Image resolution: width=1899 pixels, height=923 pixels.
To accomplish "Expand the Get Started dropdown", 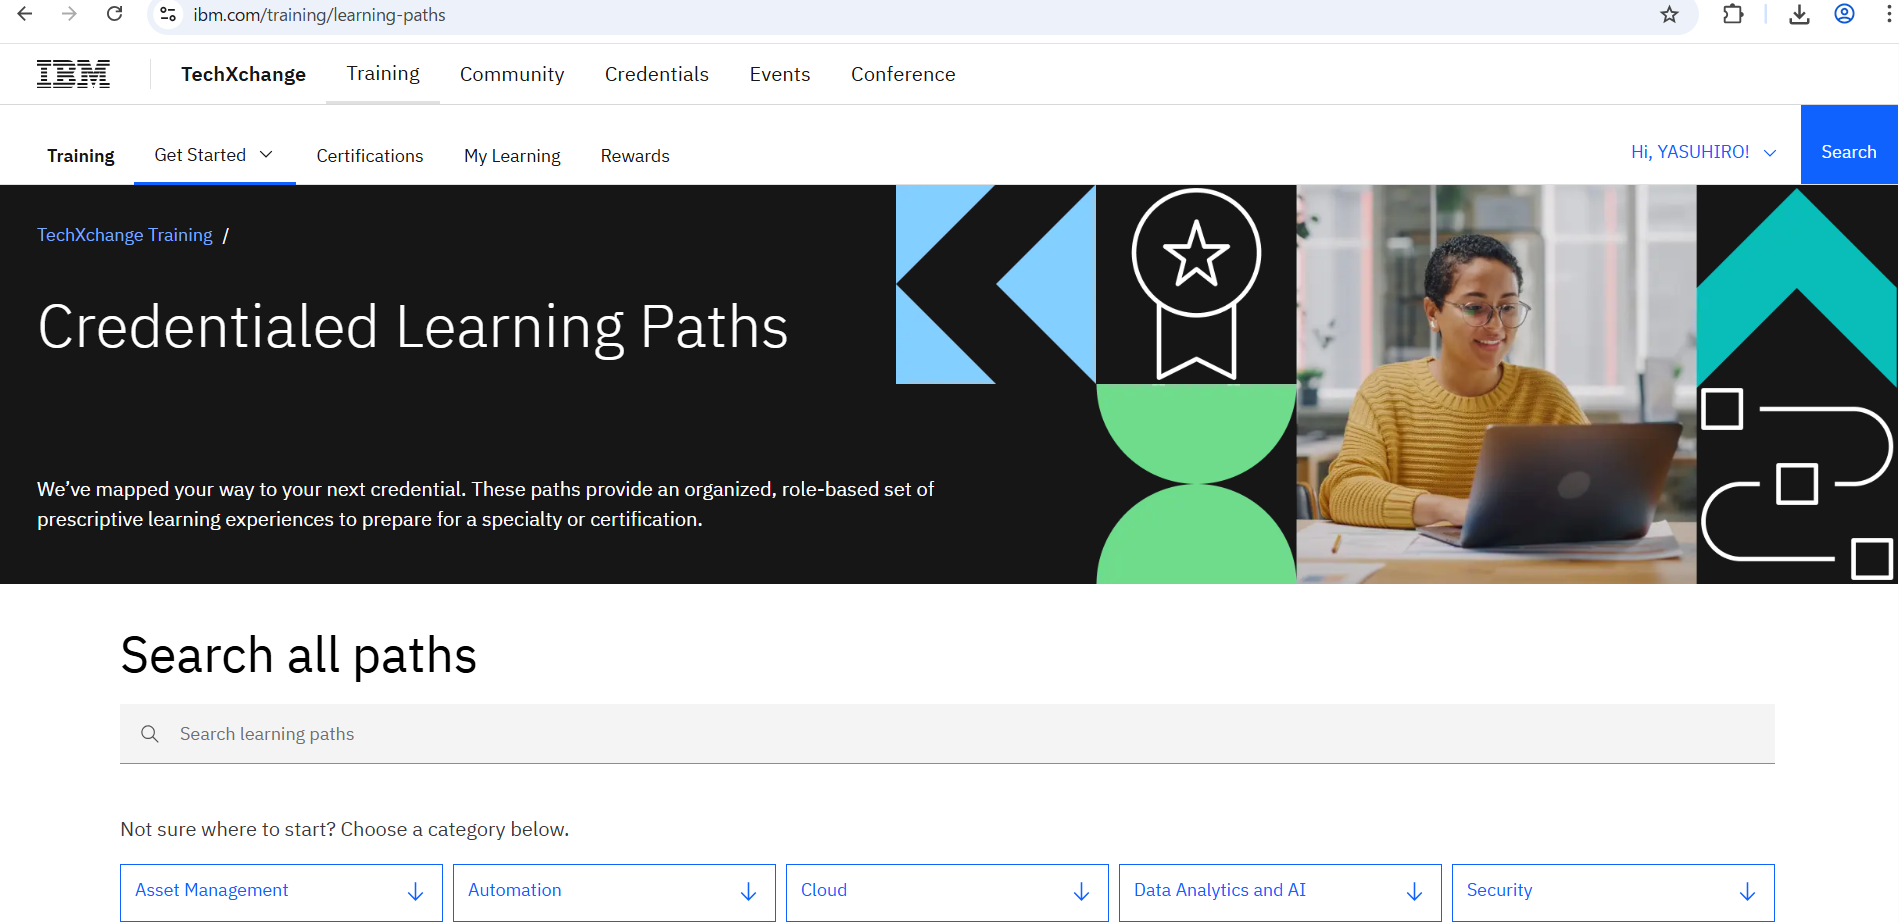I will tap(214, 155).
